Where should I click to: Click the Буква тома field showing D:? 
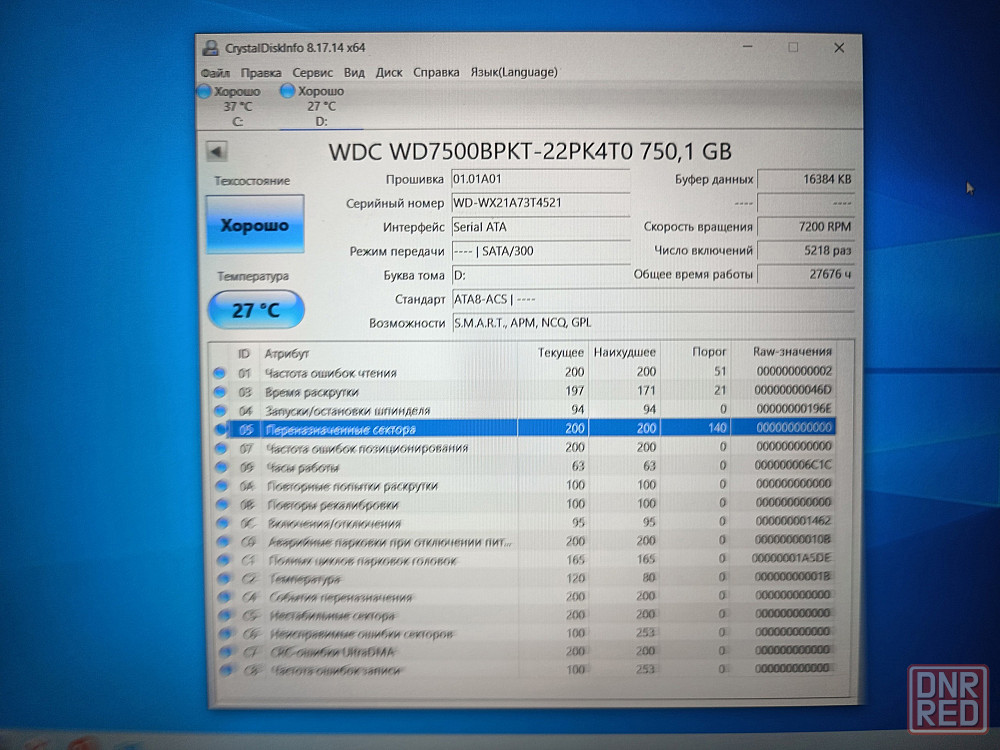click(540, 276)
